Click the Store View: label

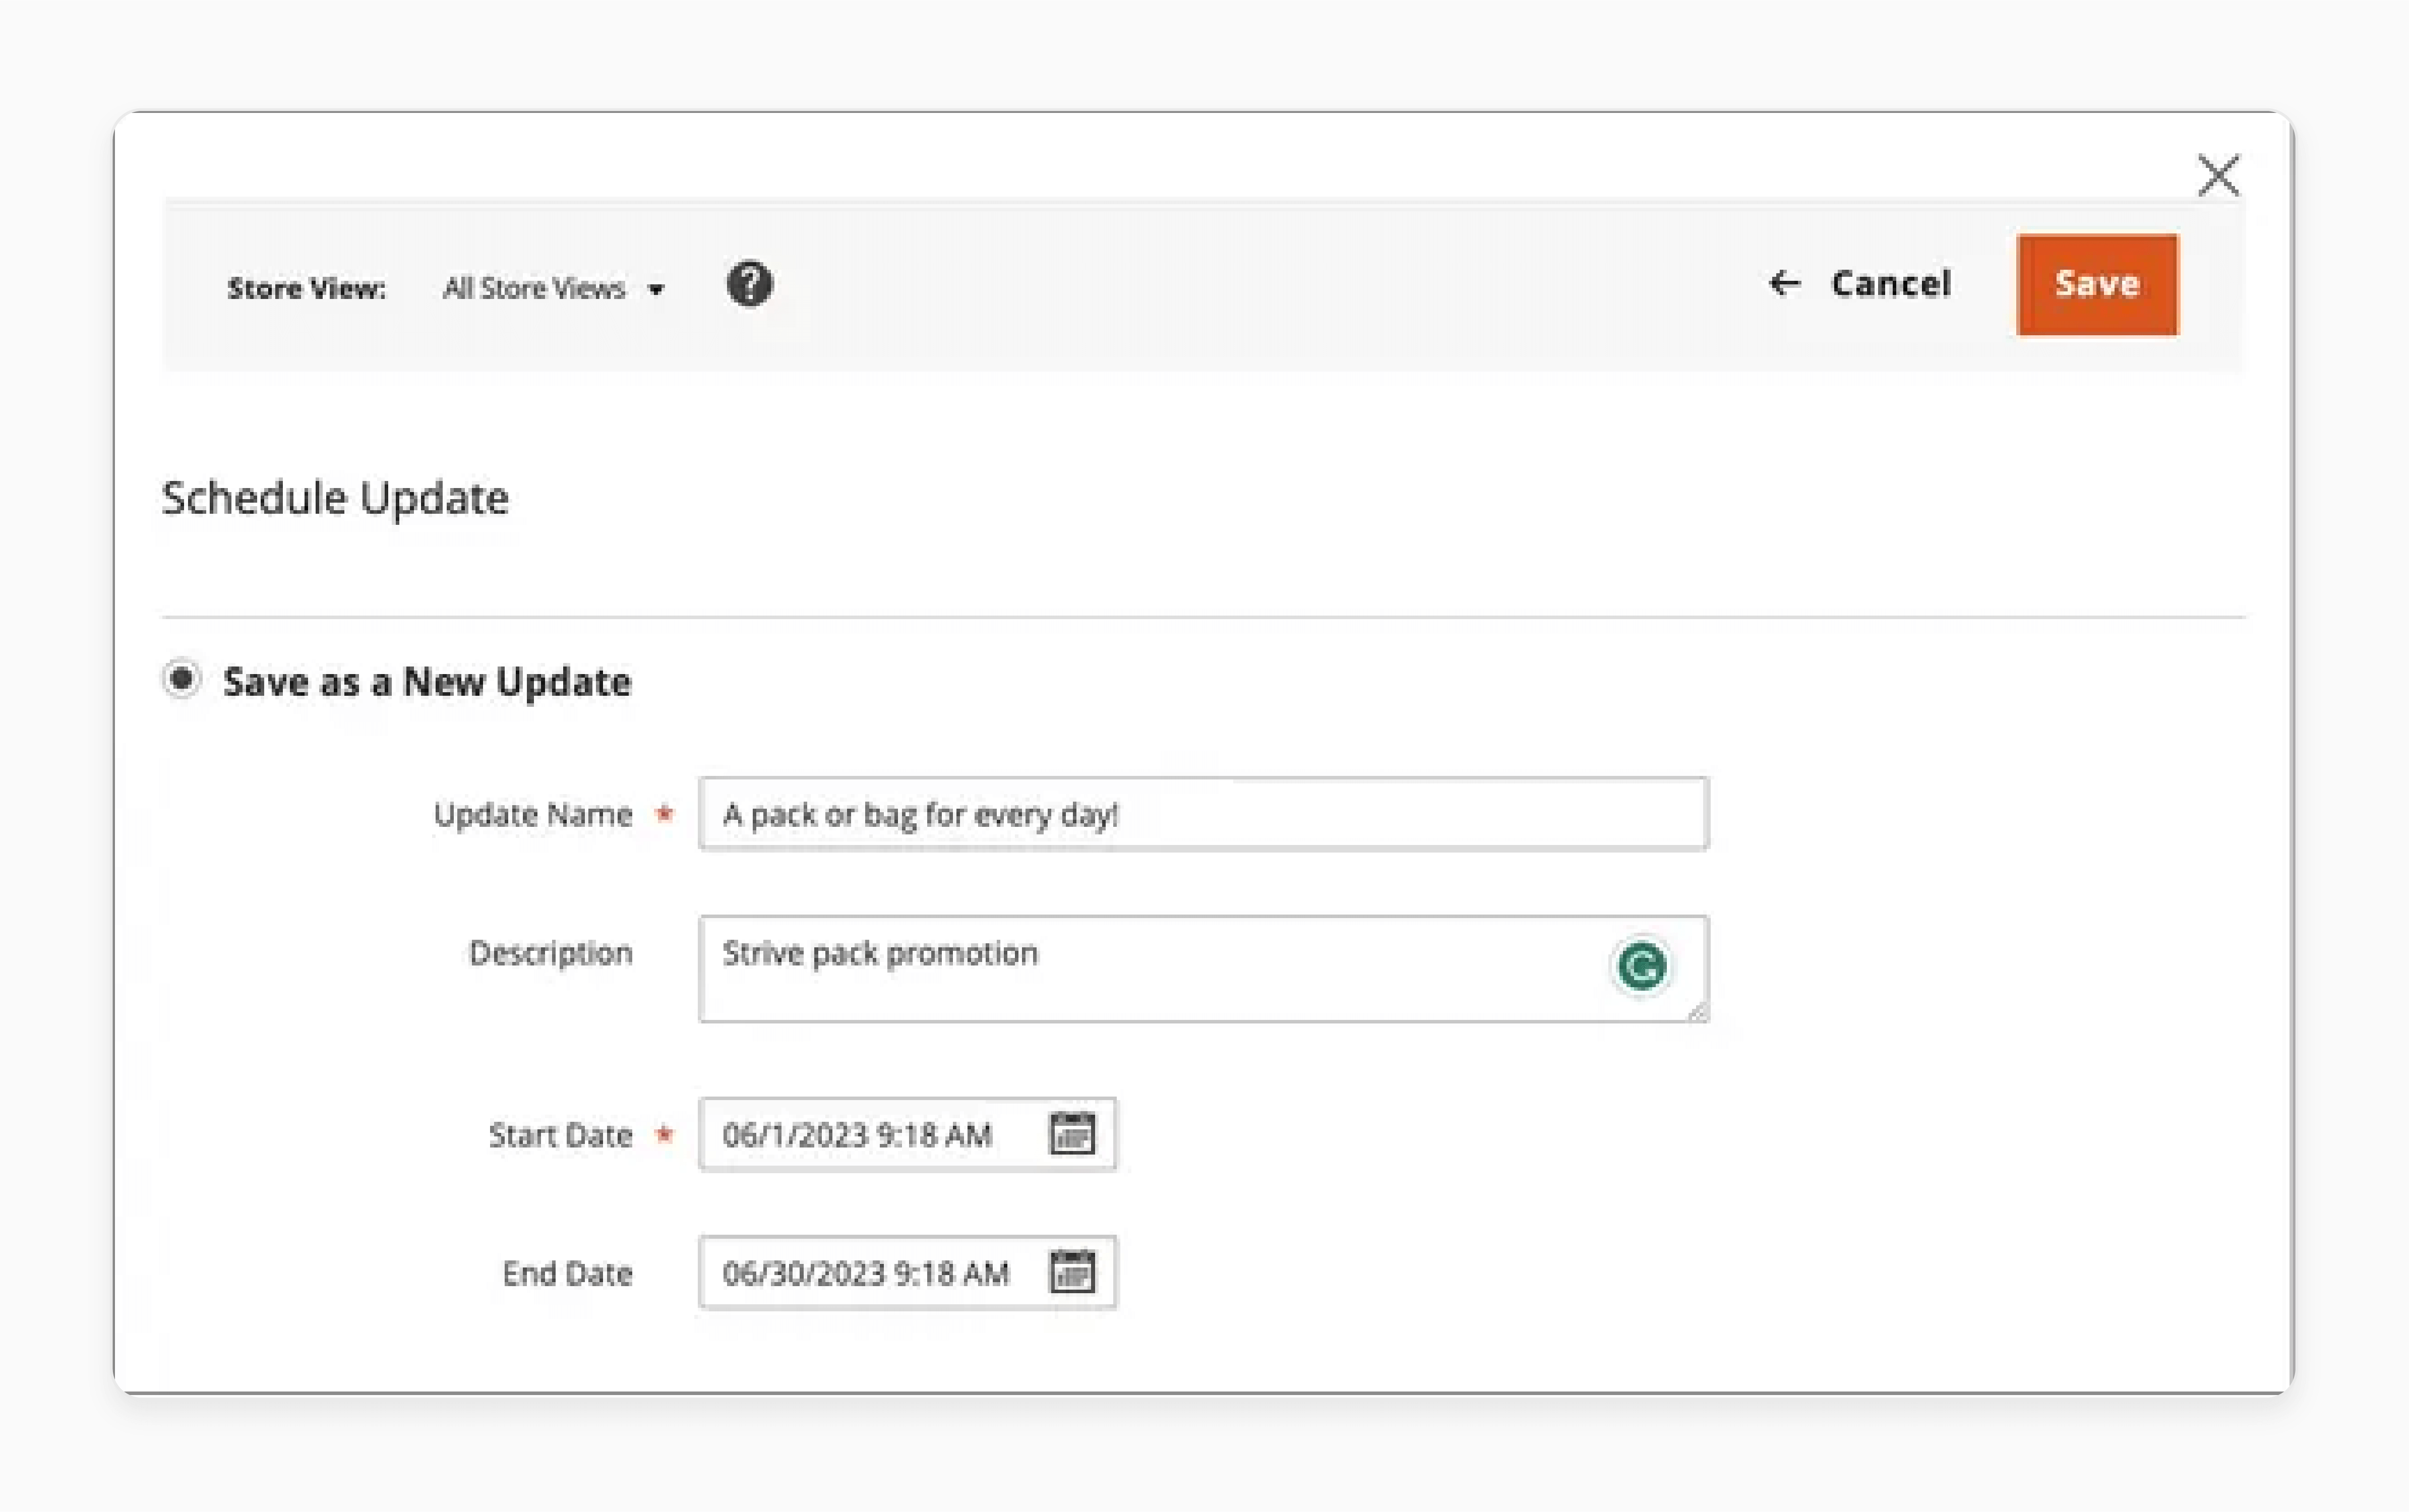point(306,289)
